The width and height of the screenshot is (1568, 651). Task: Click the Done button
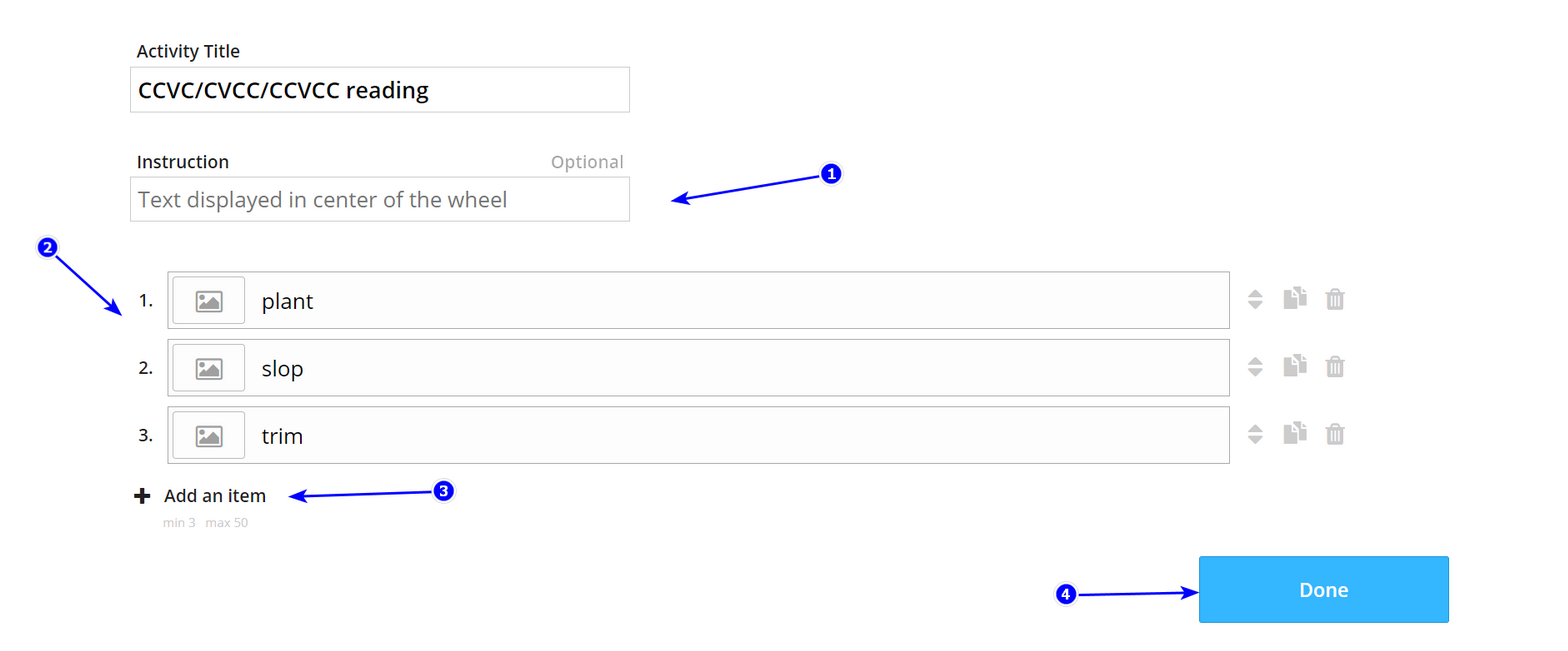1323,590
